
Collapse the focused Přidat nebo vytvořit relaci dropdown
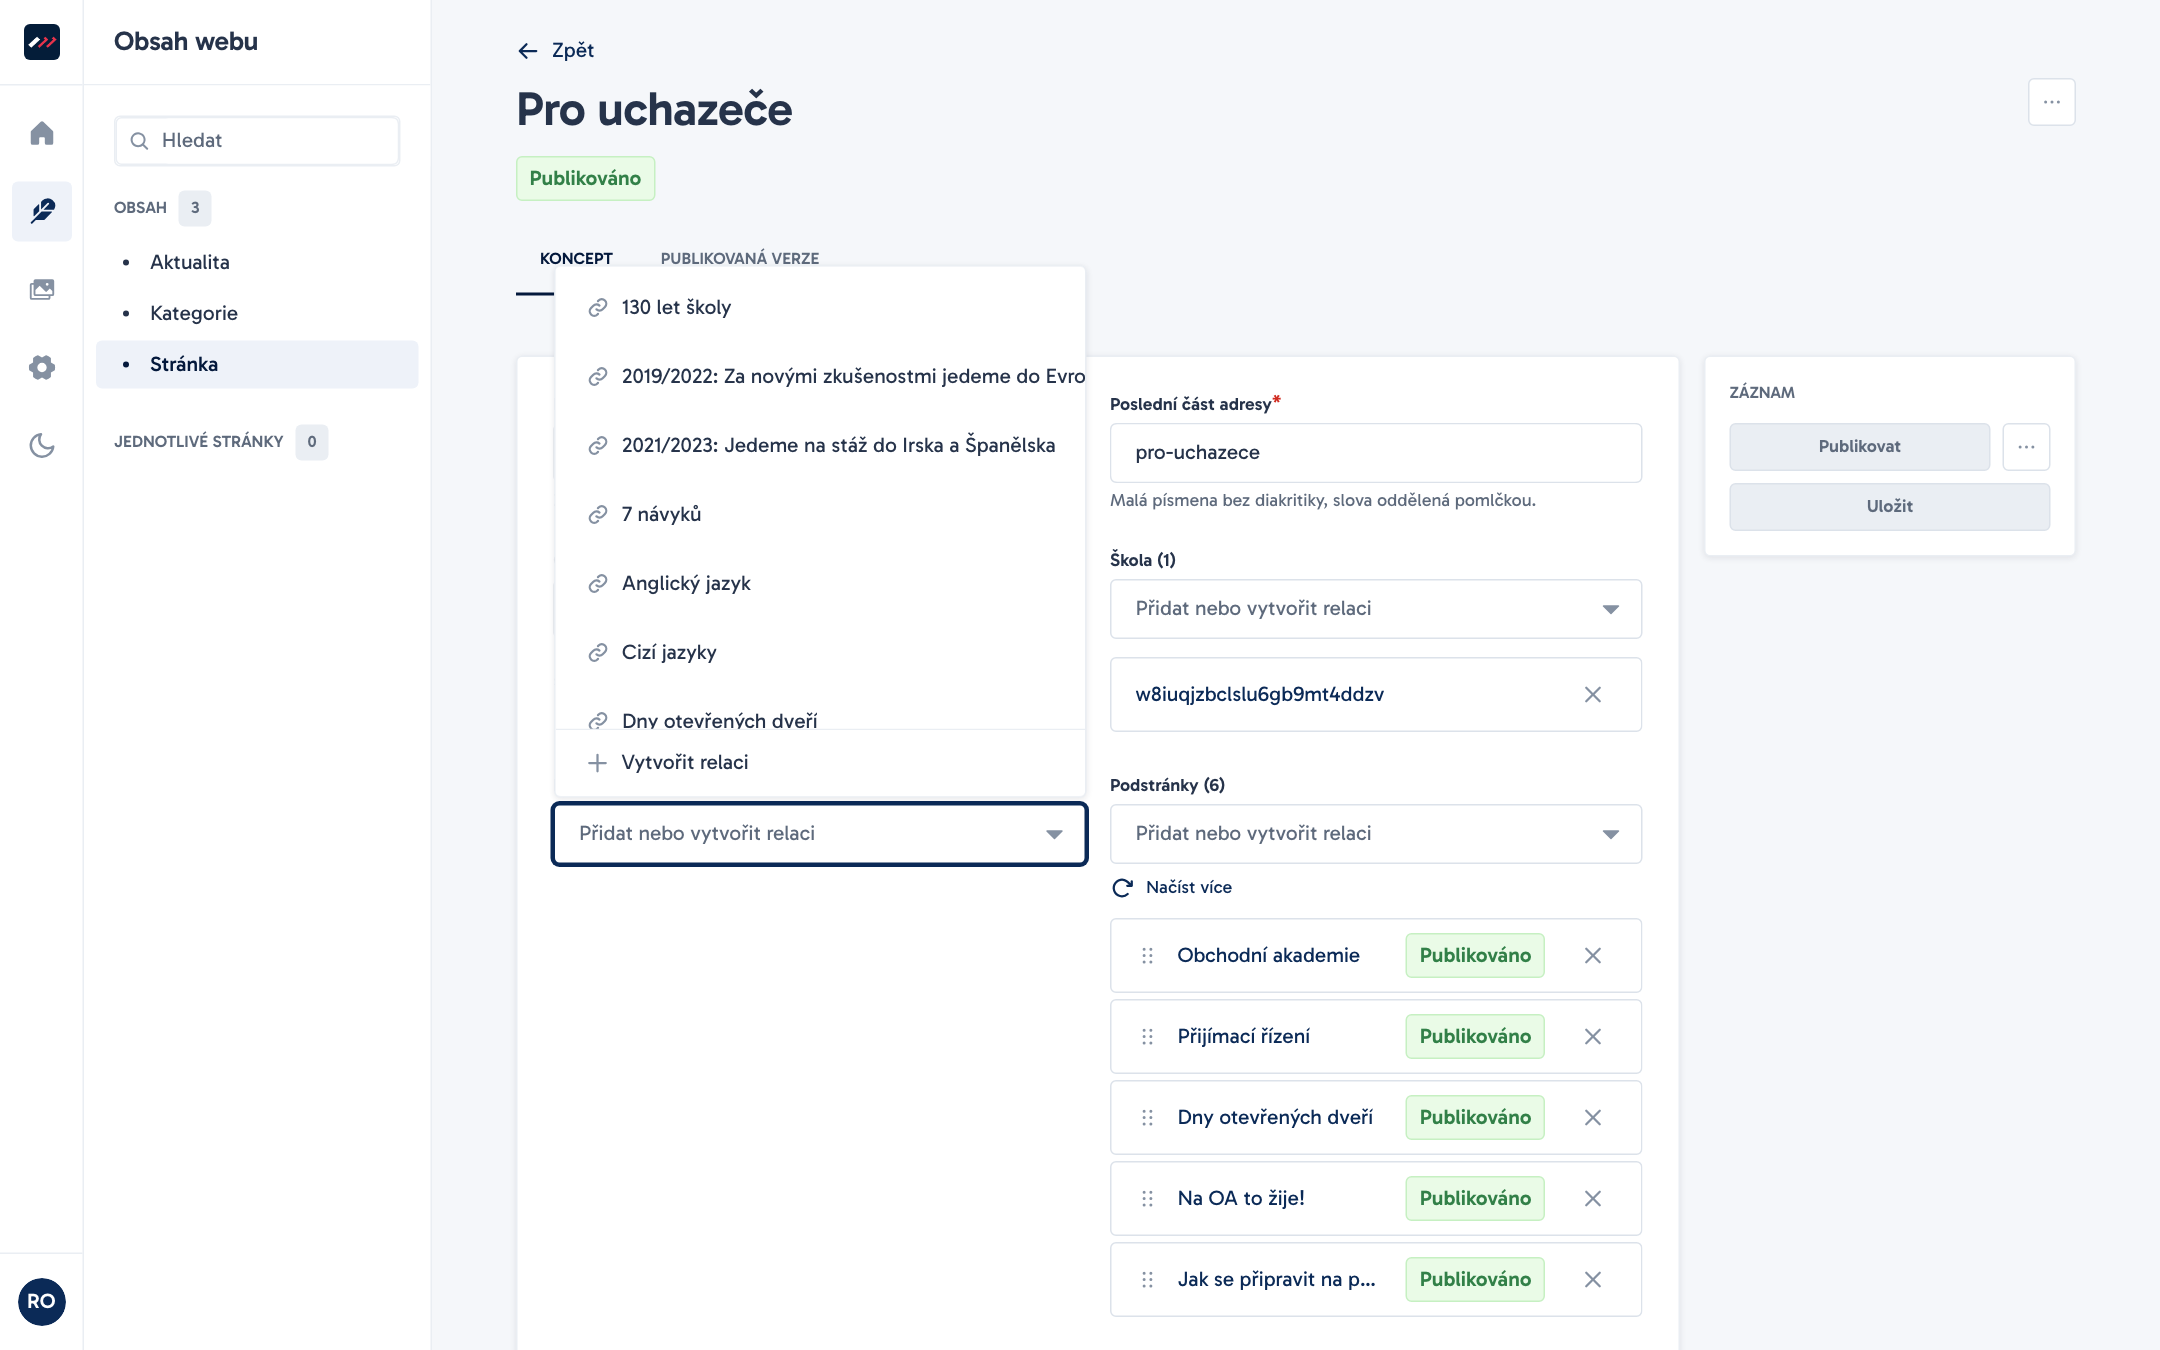(x=1054, y=834)
